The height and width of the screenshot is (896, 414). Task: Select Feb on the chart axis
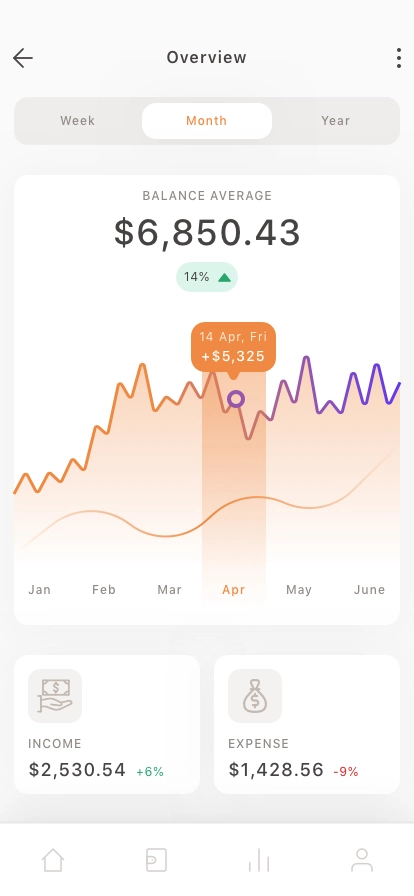[104, 590]
